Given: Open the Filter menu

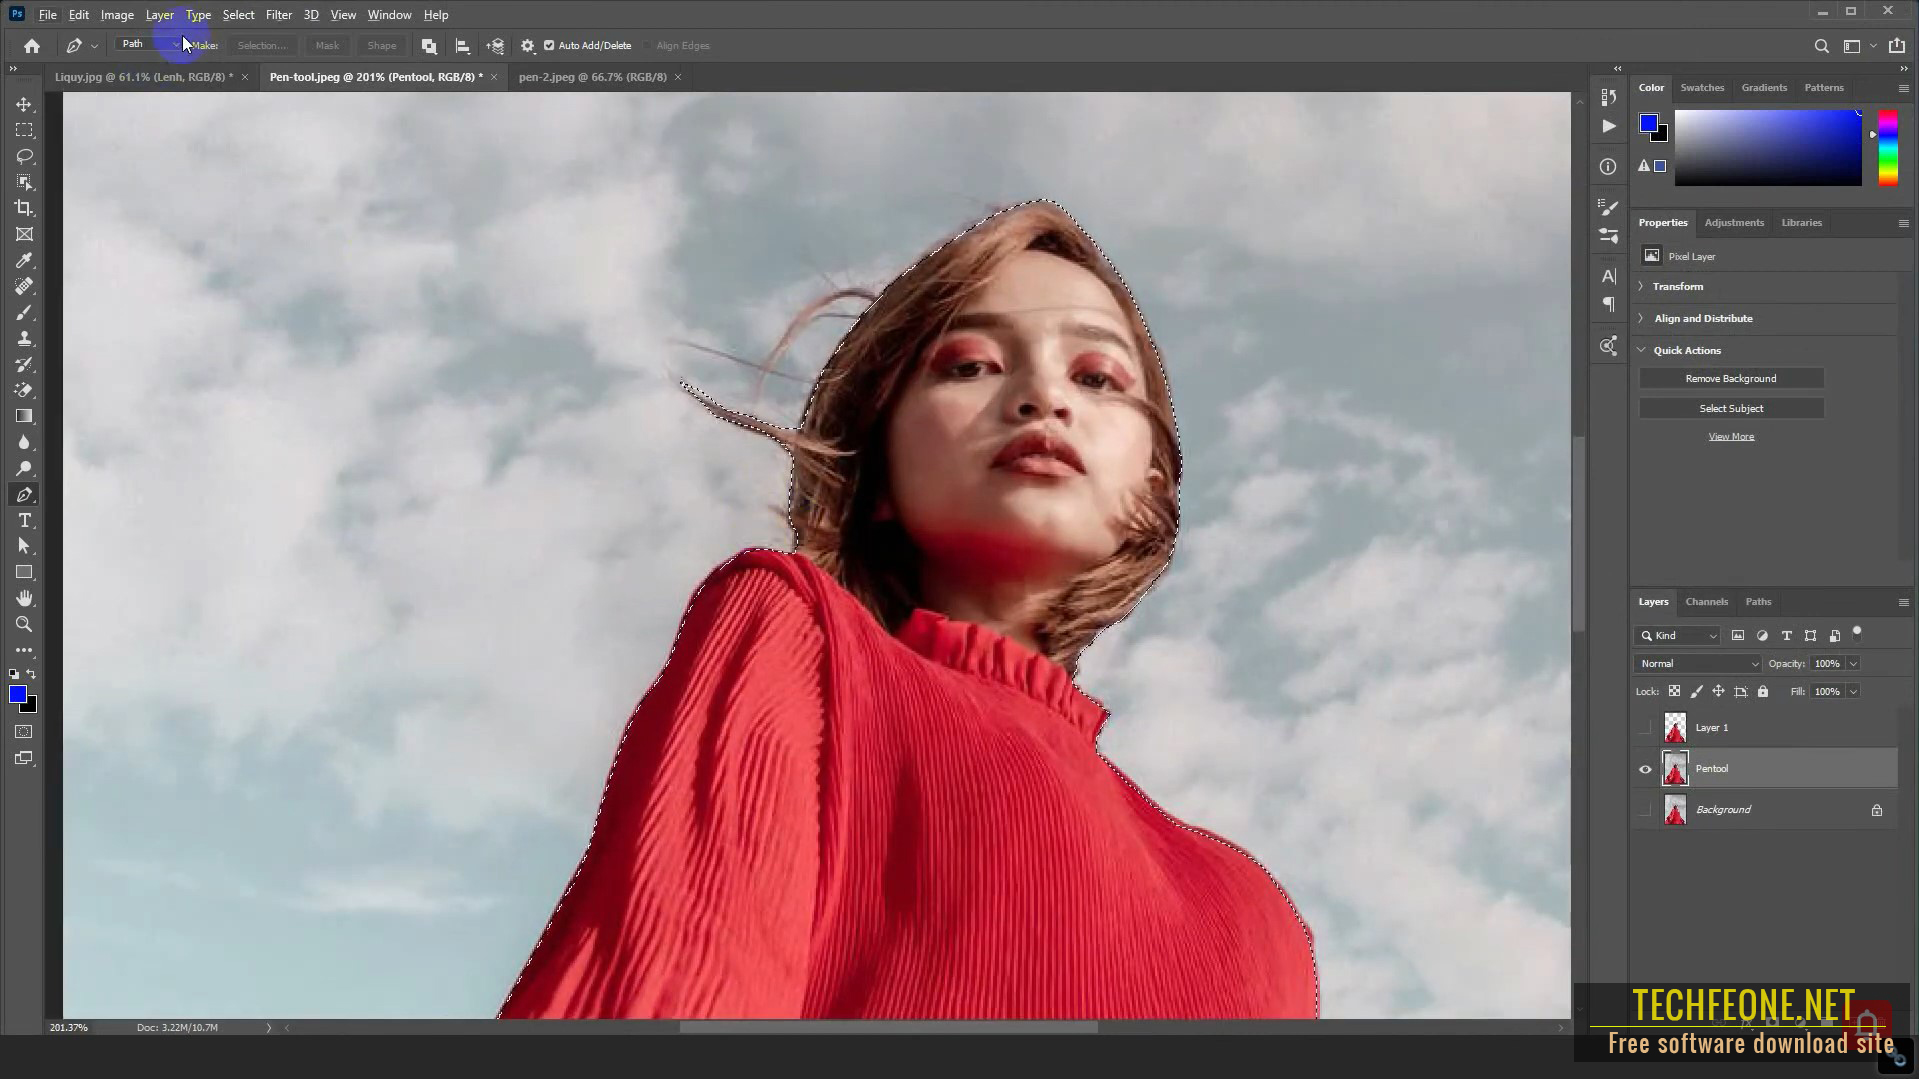Looking at the screenshot, I should coord(278,14).
